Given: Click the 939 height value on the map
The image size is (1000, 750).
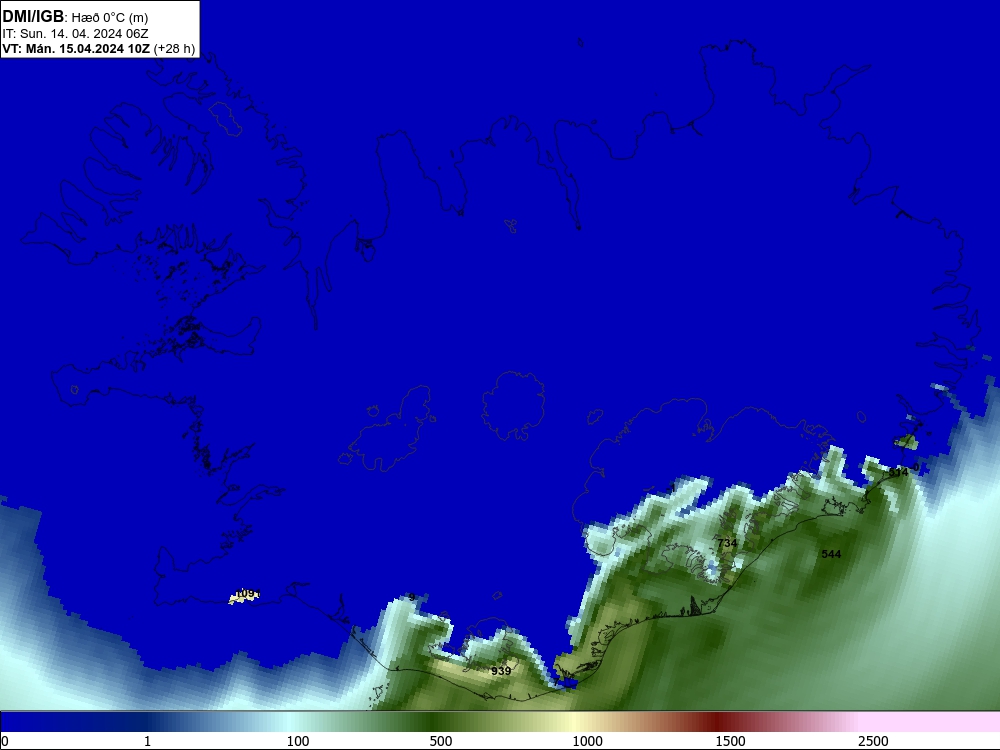Looking at the screenshot, I should pos(501,671).
